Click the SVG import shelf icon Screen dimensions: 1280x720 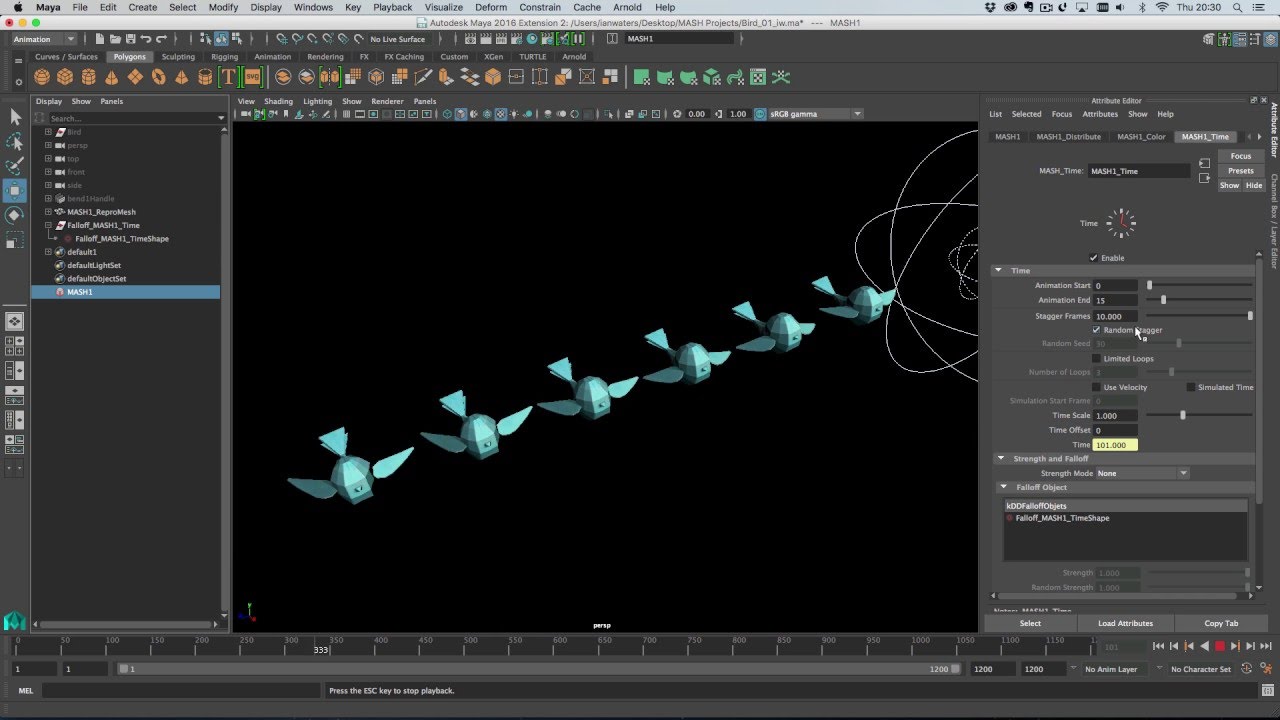point(252,77)
